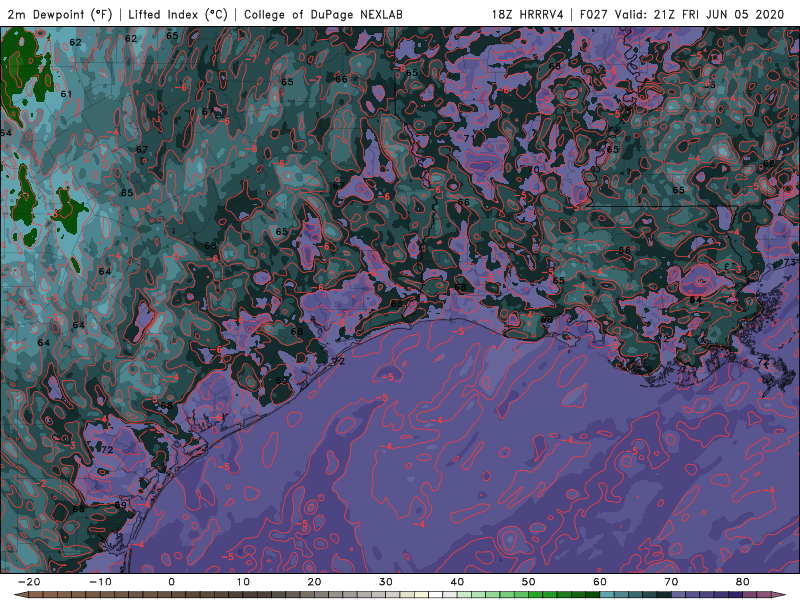The height and width of the screenshot is (600, 800).
Task: Click the "-8" lifted index contour label
Action: (400, 68)
